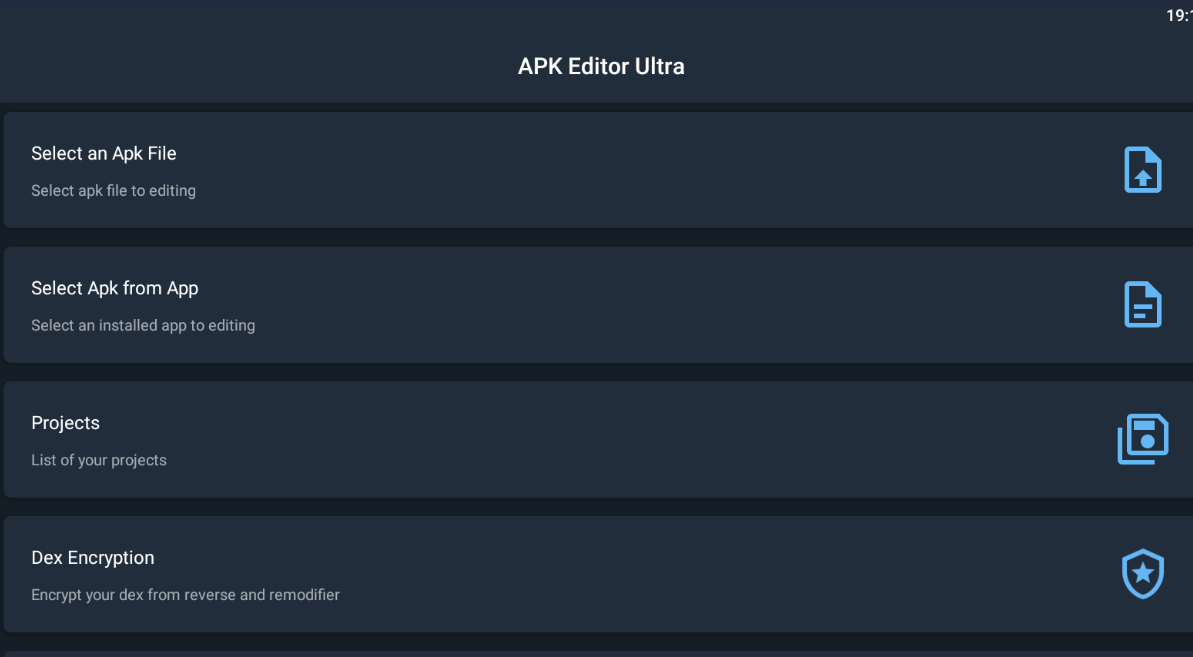Click 'Select apk file to editing' description
This screenshot has height=657, width=1193.
coord(113,191)
